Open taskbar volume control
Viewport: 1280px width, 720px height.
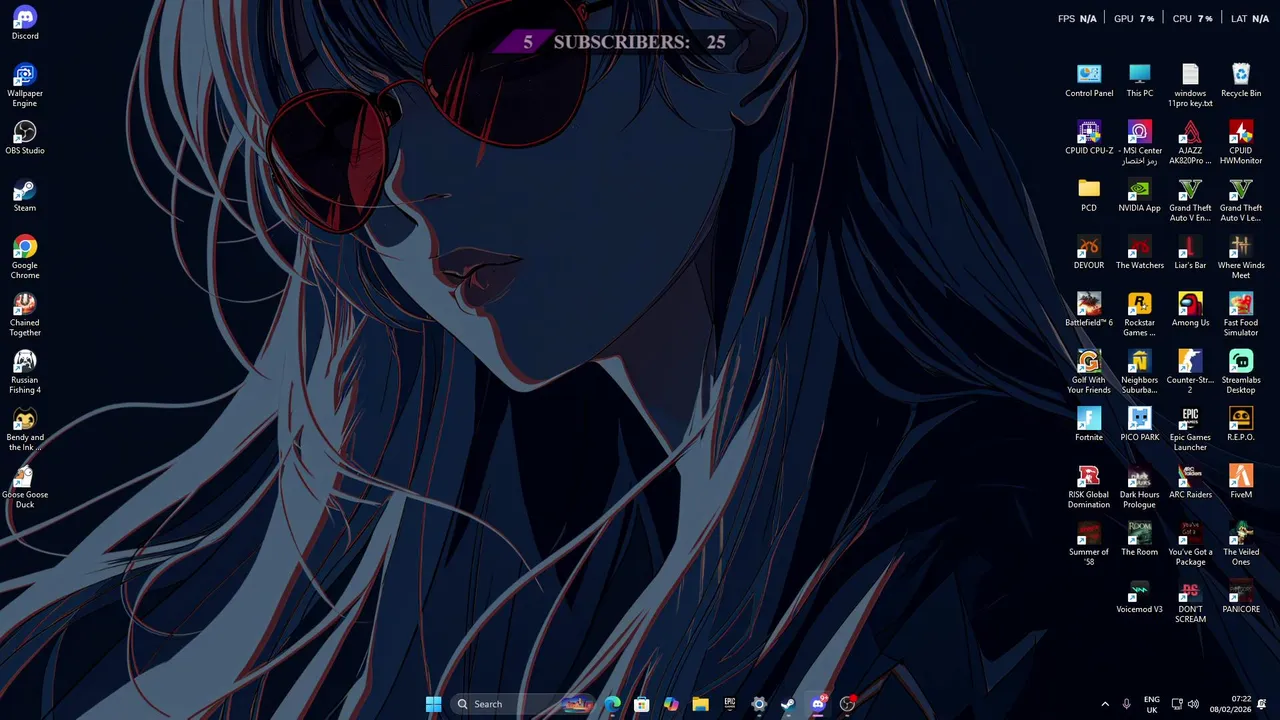tap(1193, 704)
